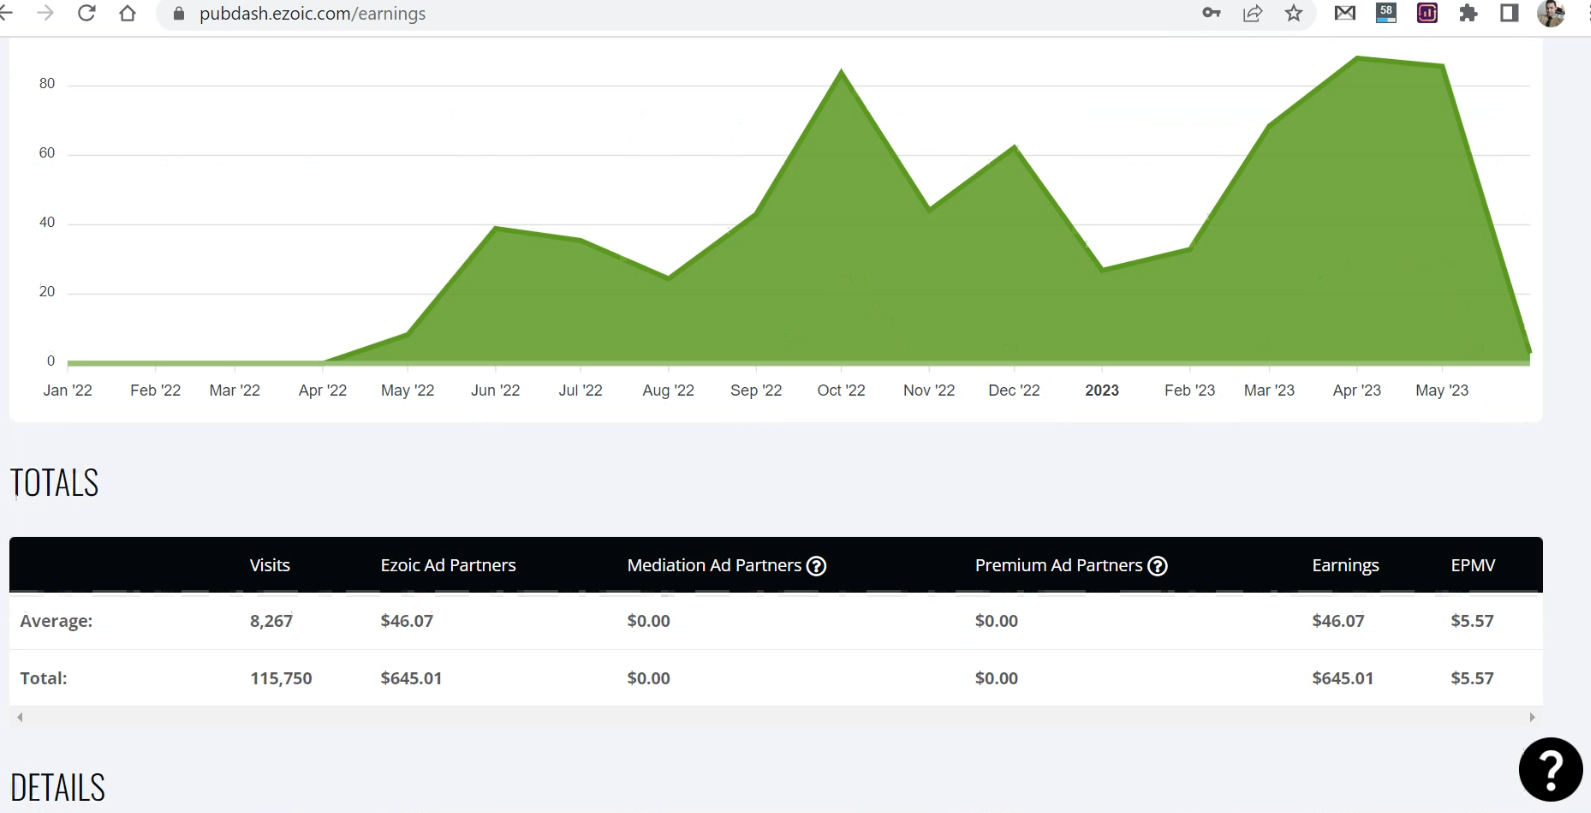This screenshot has width=1591, height=813.
Task: Click the May '23 axis label
Action: coord(1442,390)
